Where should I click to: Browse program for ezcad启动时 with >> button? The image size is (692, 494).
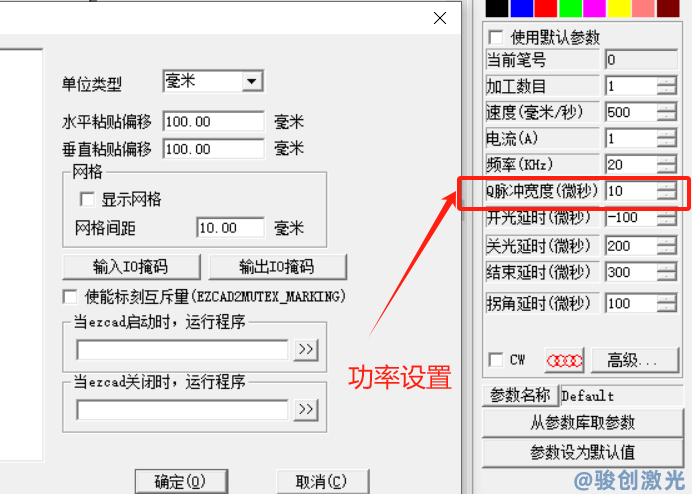tap(306, 349)
